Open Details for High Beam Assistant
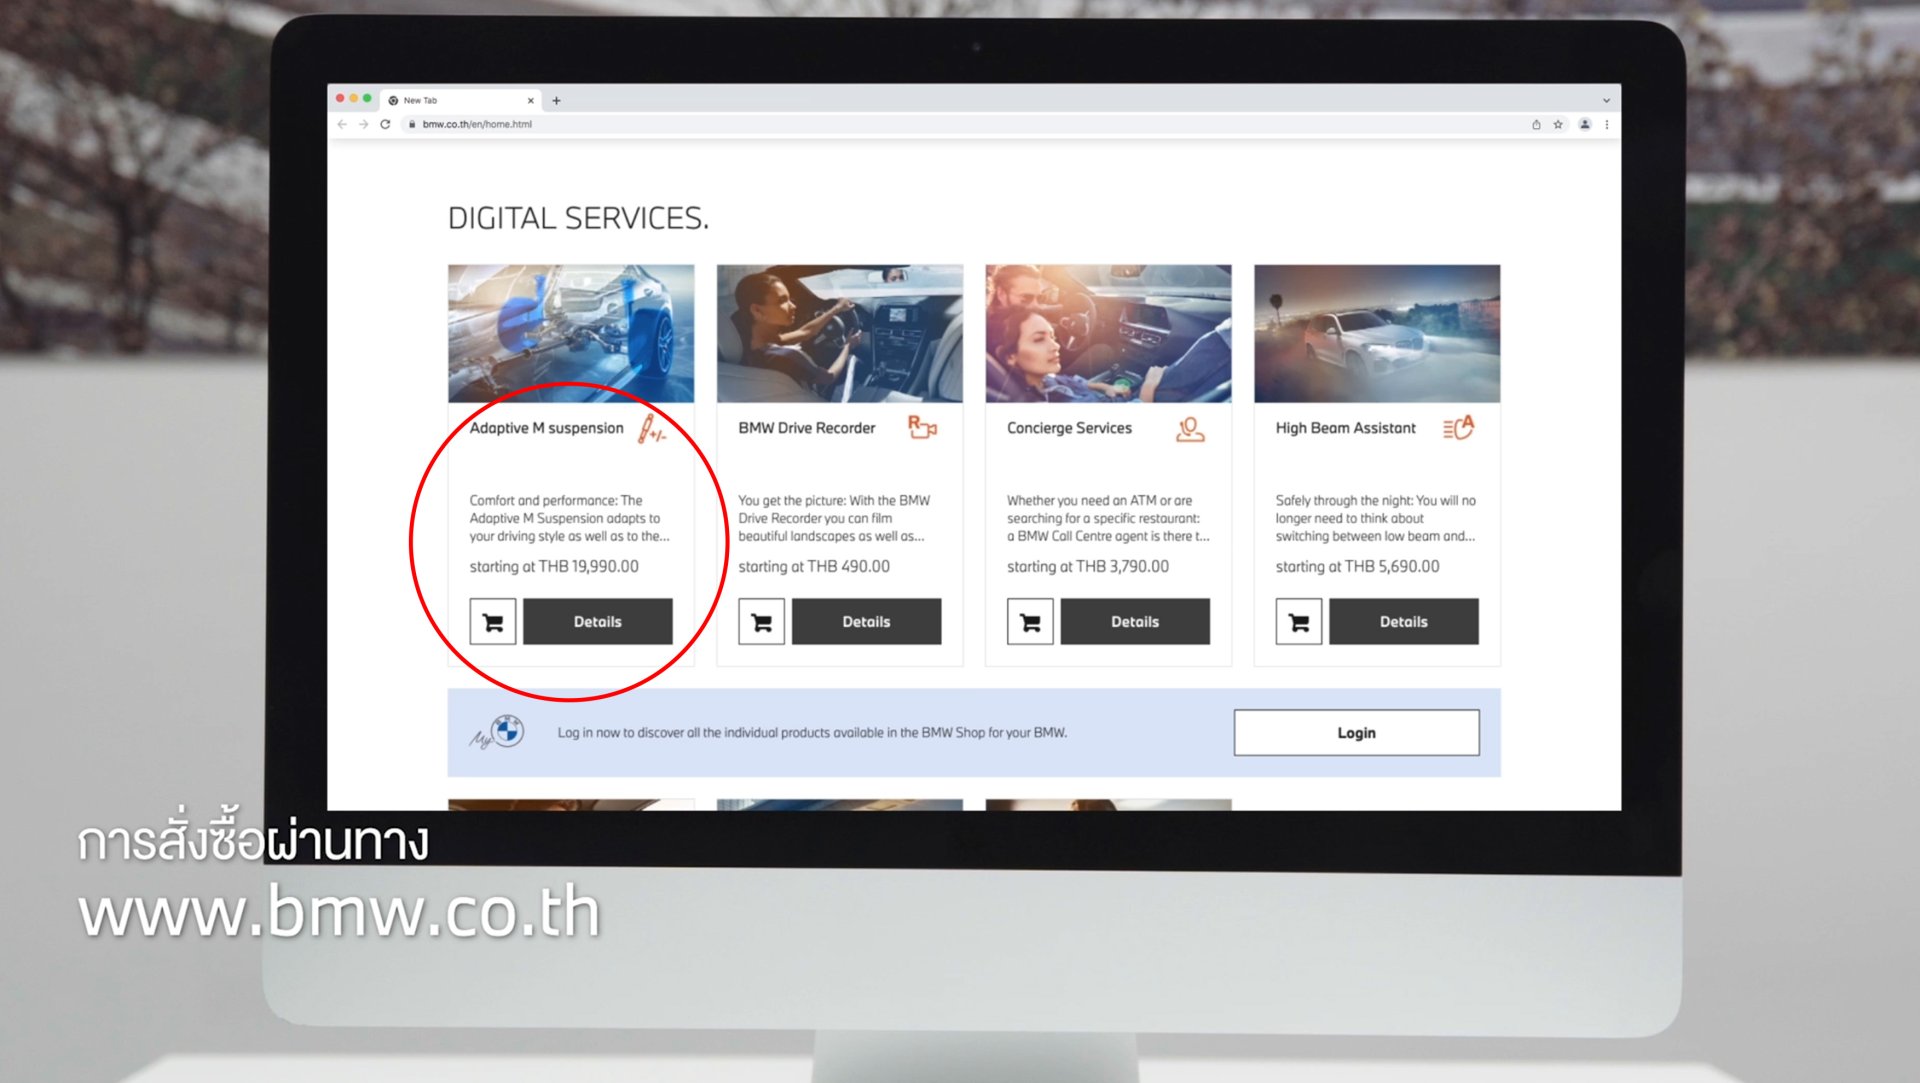Screen dimensions: 1920x1083 click(1403, 622)
